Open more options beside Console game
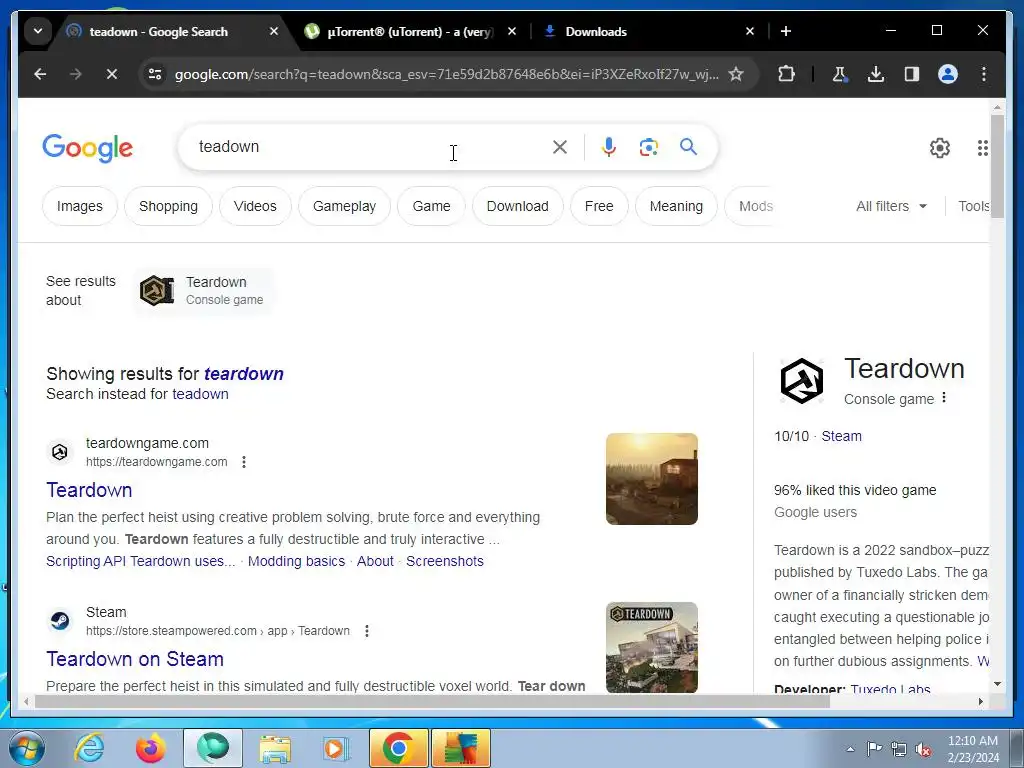 point(944,398)
